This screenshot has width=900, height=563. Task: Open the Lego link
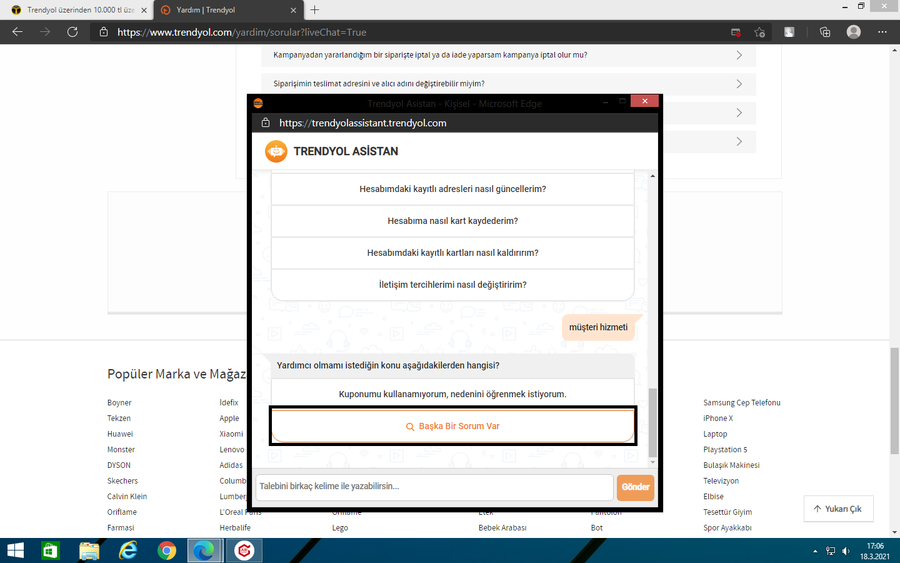point(340,527)
